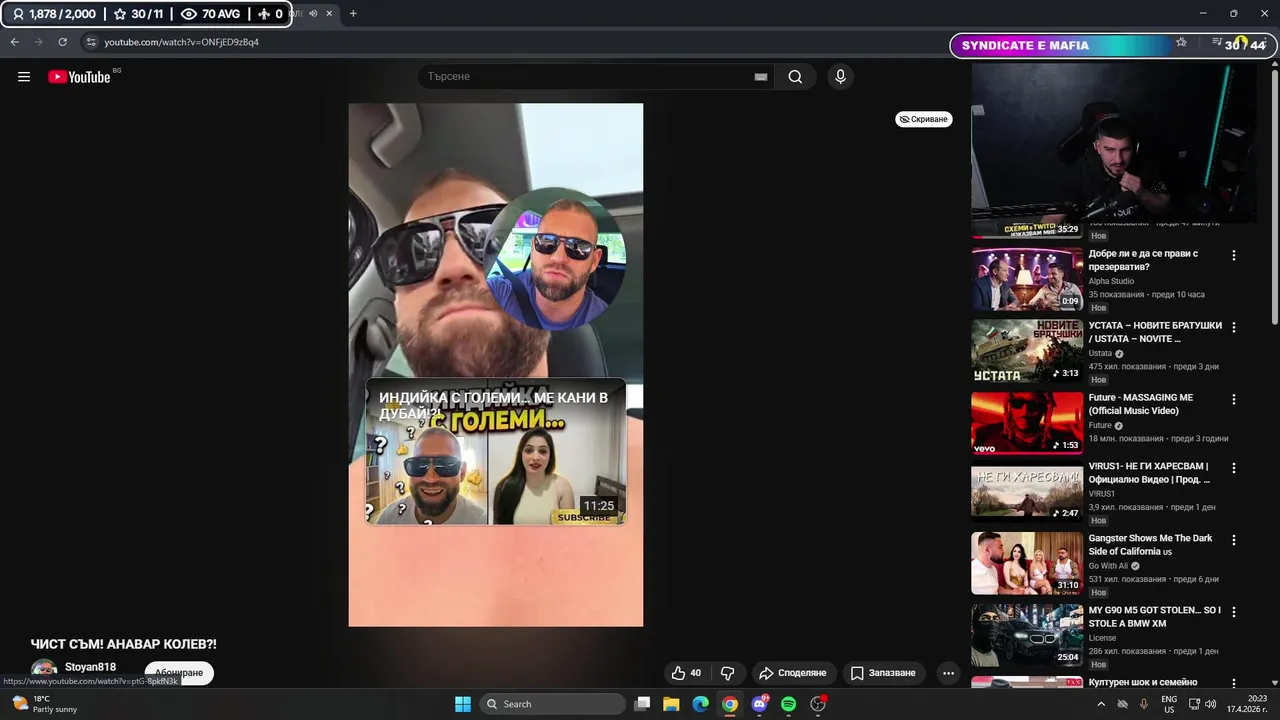Open the Stoyan818 channel name link
1280x720 pixels.
90,667
